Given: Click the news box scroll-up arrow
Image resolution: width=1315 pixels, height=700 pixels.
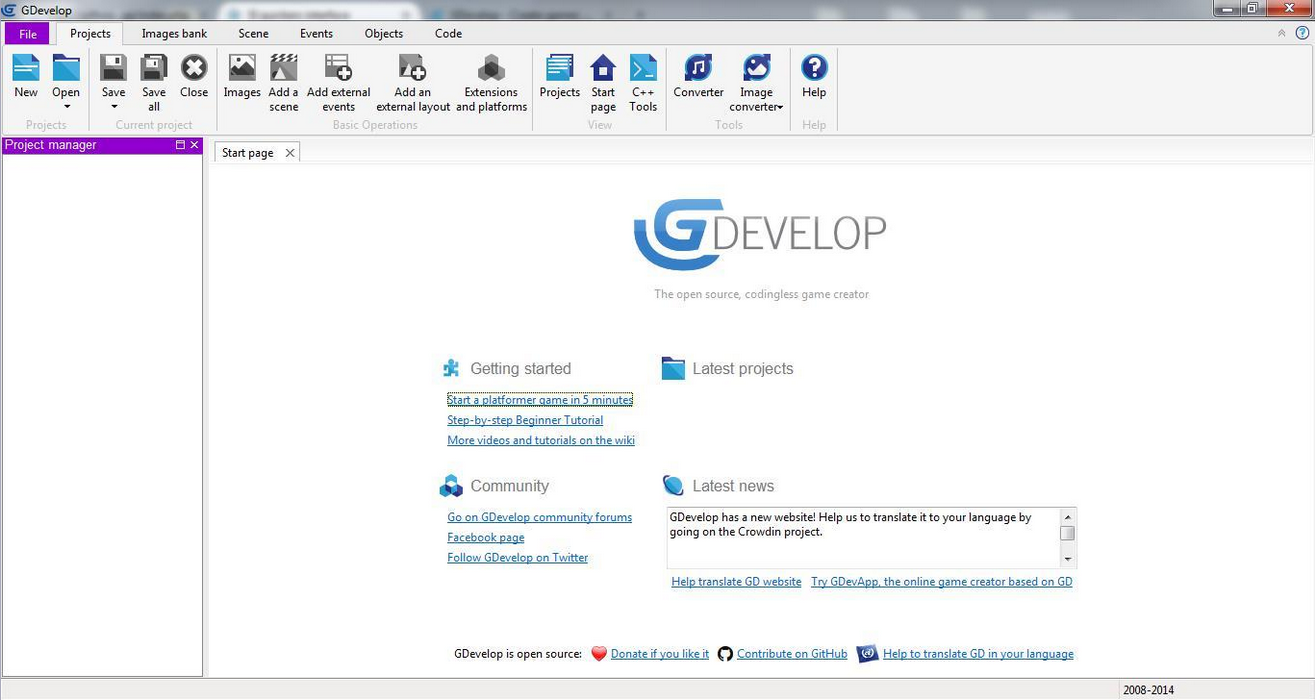Looking at the screenshot, I should pos(1068,516).
